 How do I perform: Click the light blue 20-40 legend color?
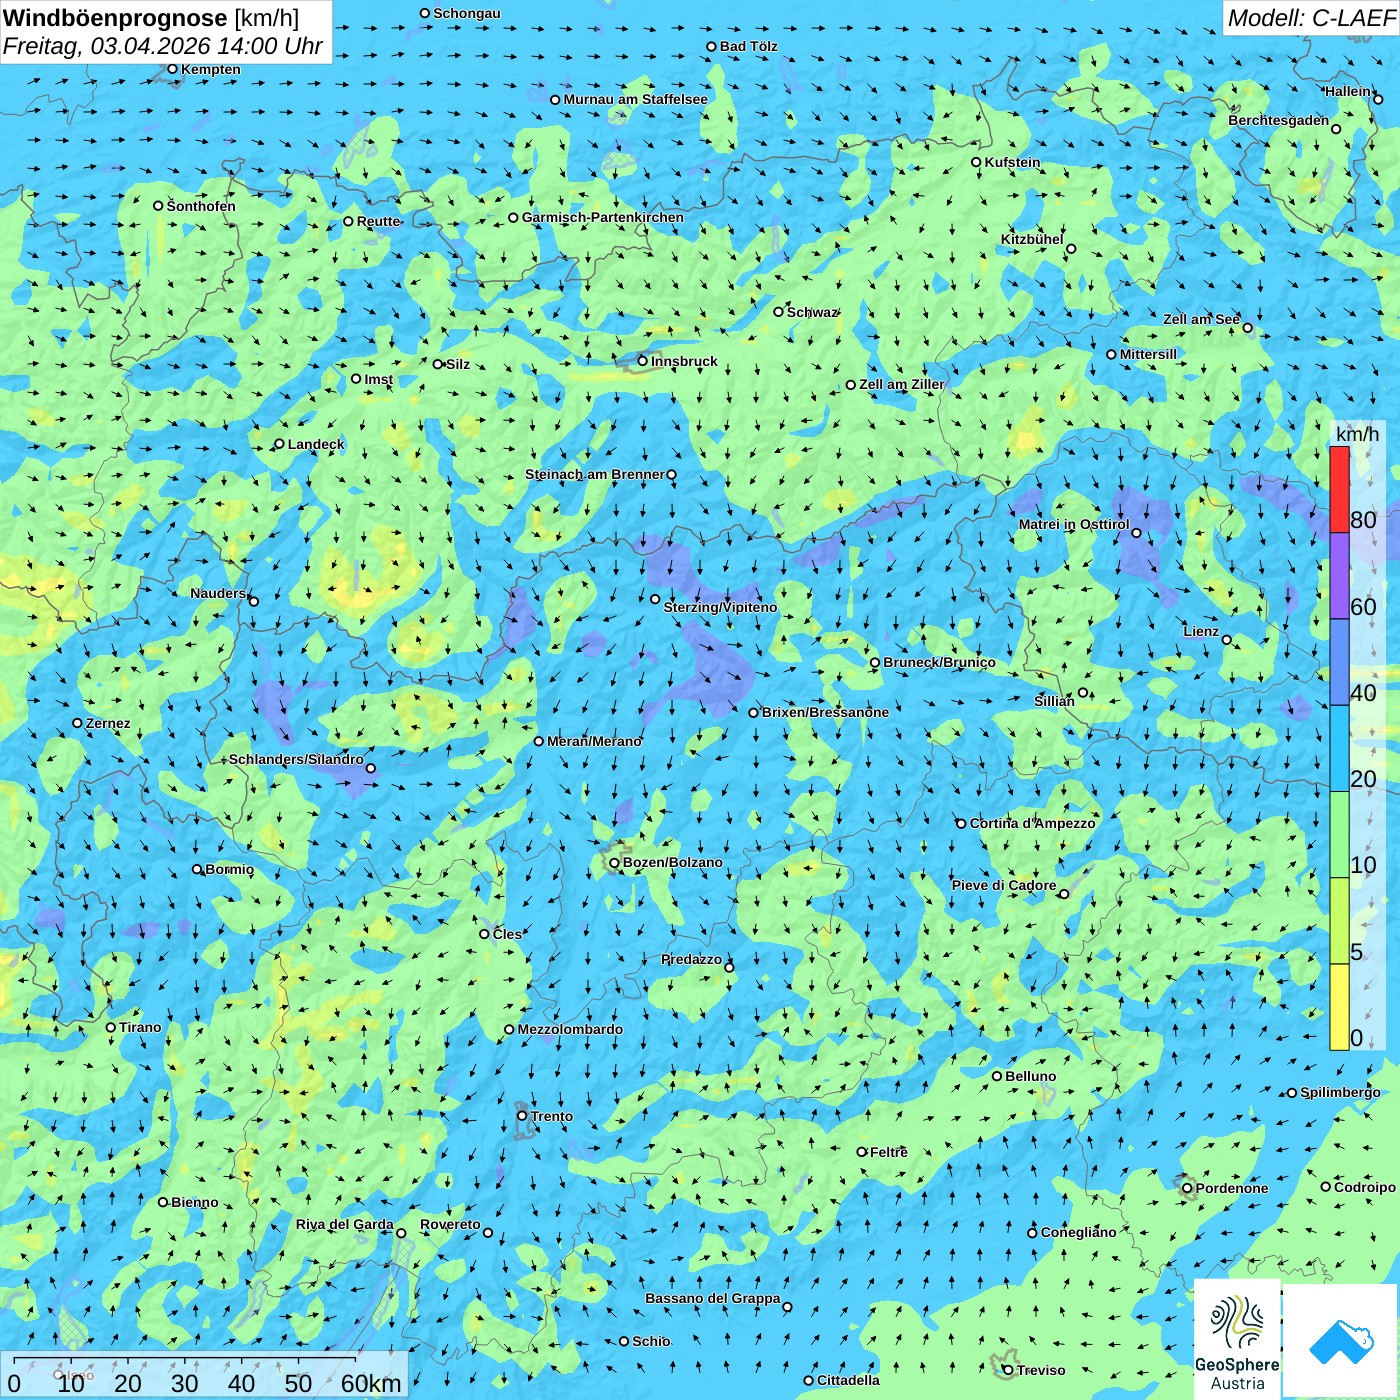[1339, 749]
